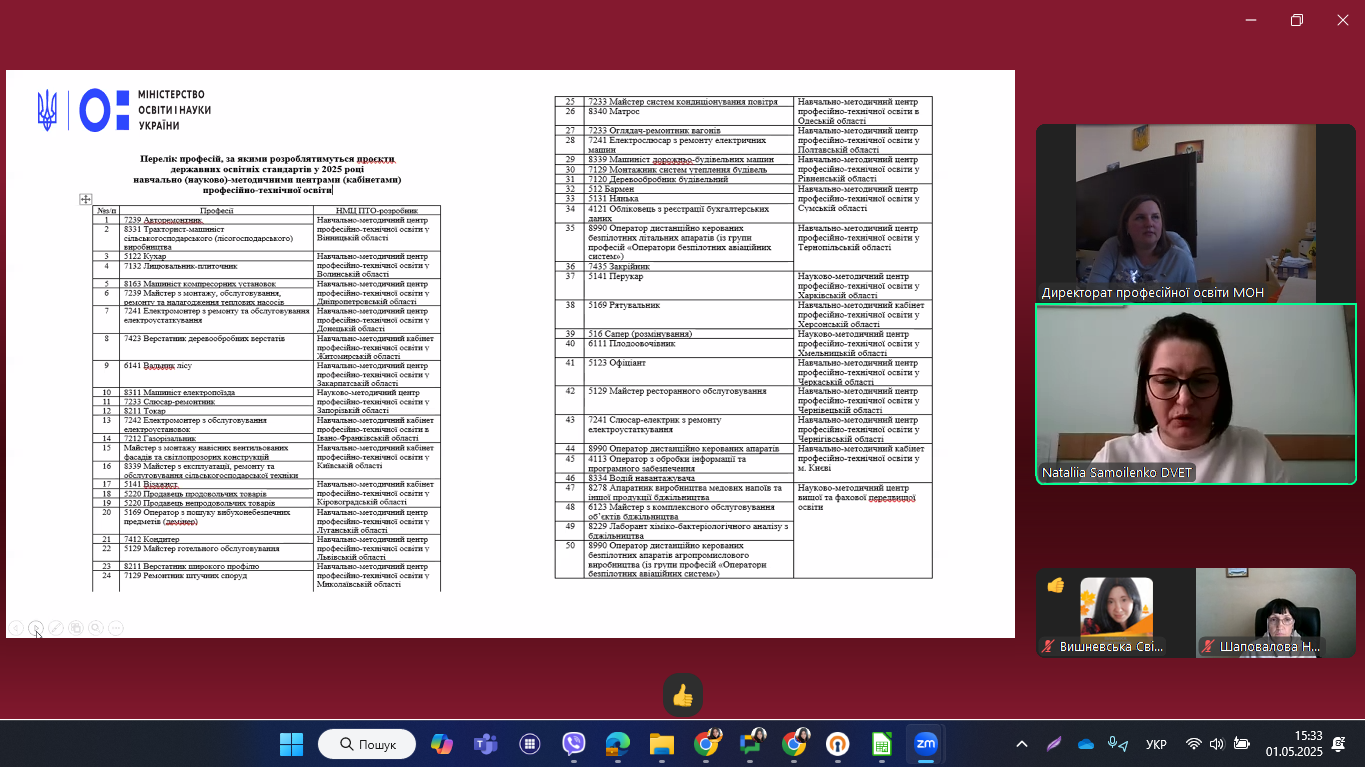1365x767 pixels.
Task: Select Директорат професійної освіти МОН video tile
Action: pos(1195,212)
